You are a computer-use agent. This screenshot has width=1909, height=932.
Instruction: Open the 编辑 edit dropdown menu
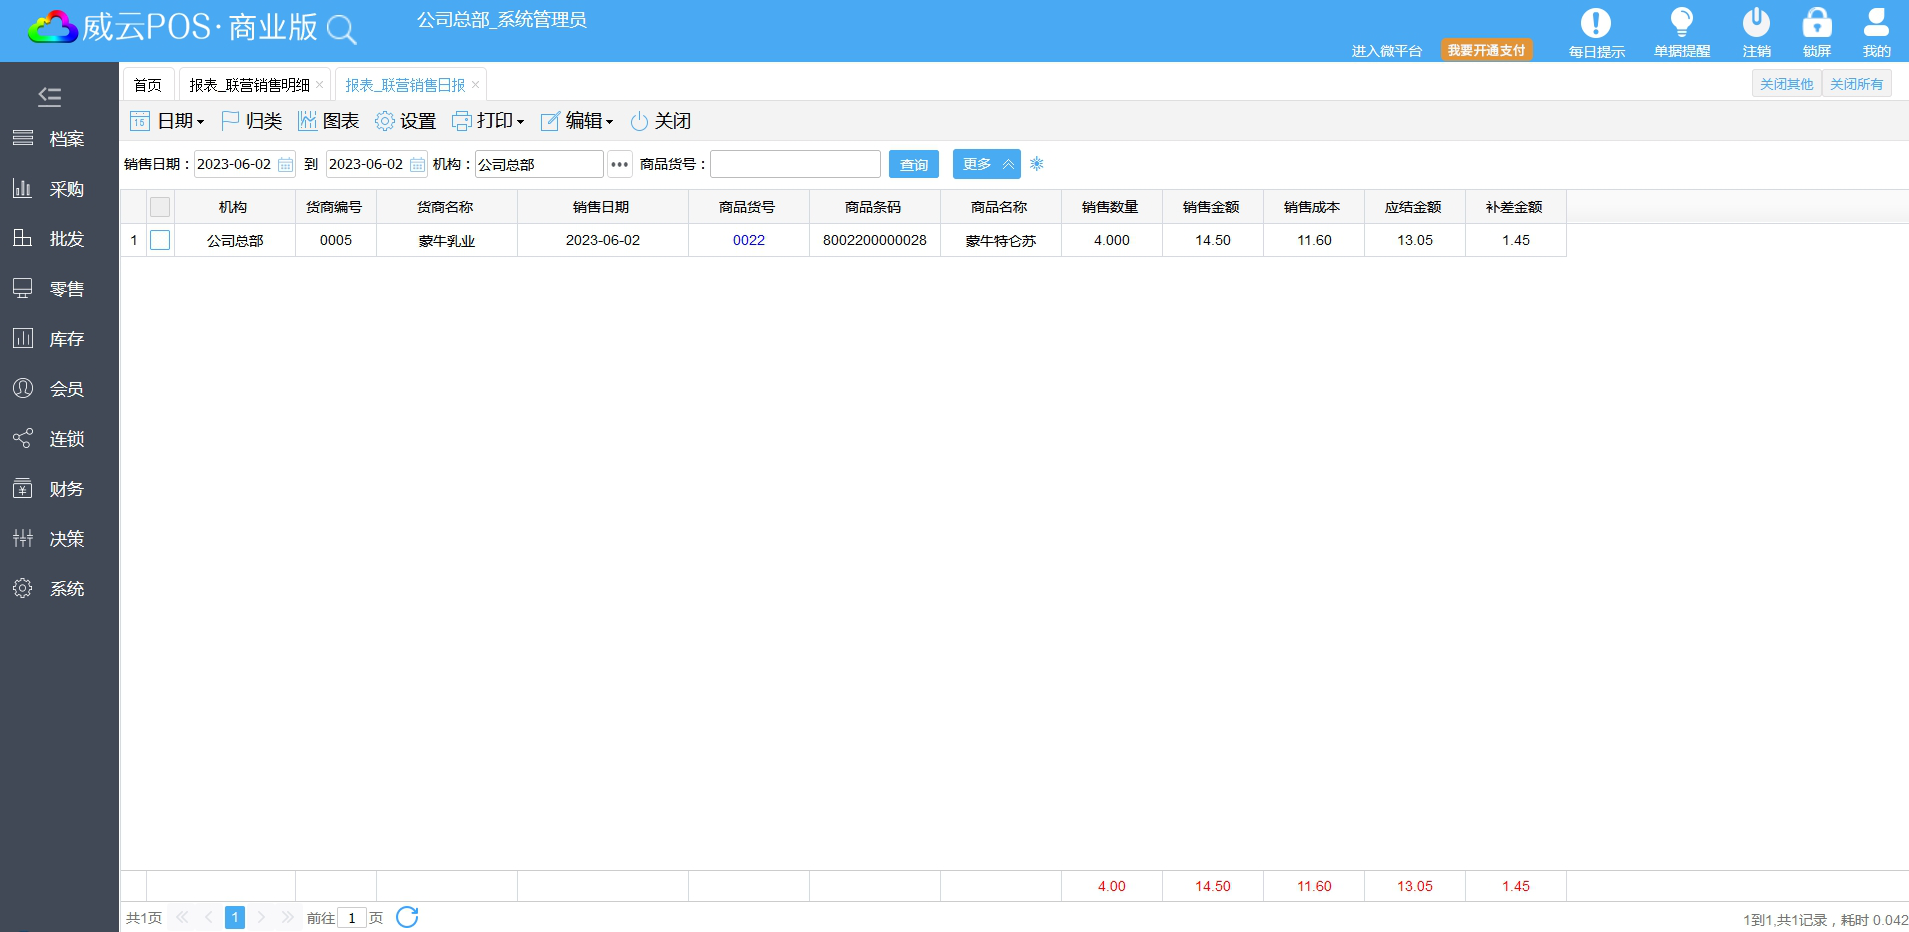pos(577,121)
